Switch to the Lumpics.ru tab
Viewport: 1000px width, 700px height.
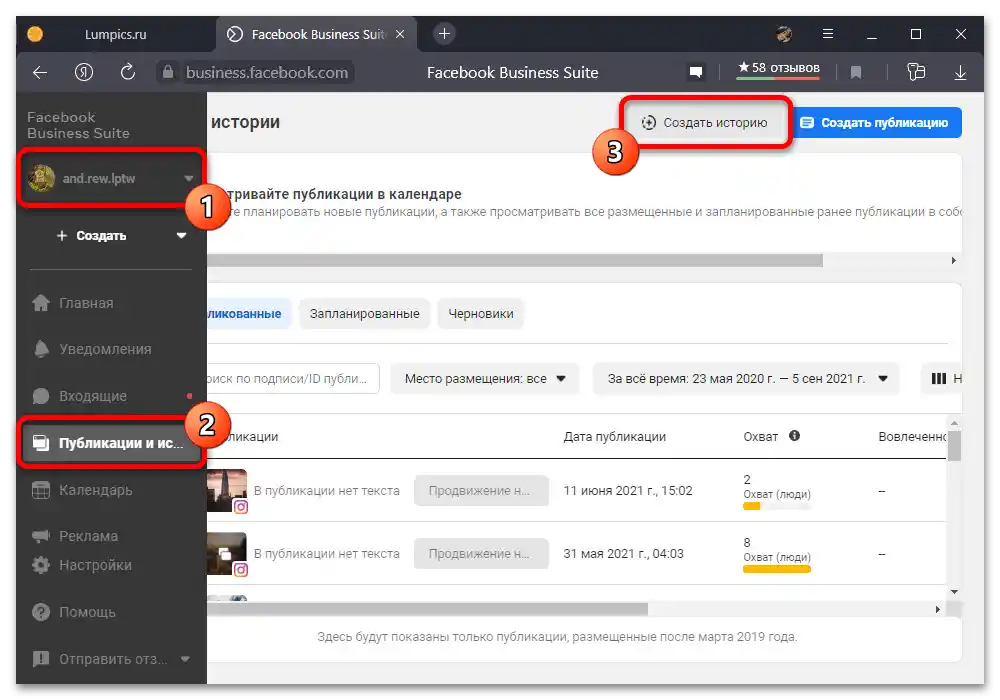(115, 34)
